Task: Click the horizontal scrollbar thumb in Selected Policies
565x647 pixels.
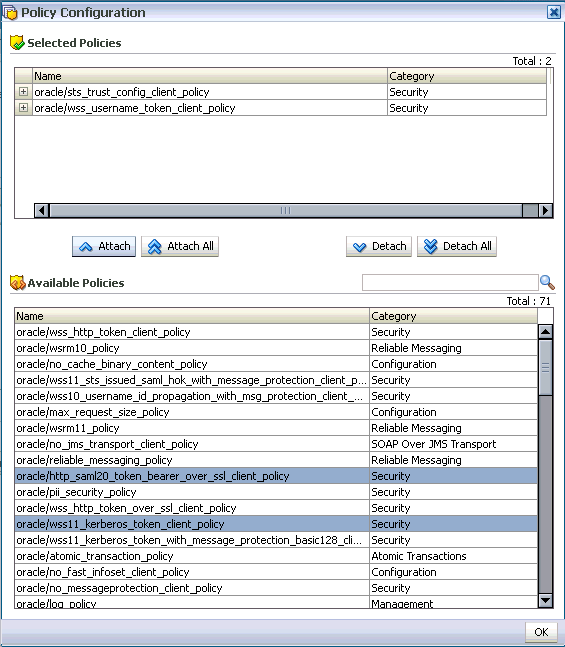Action: tap(286, 210)
